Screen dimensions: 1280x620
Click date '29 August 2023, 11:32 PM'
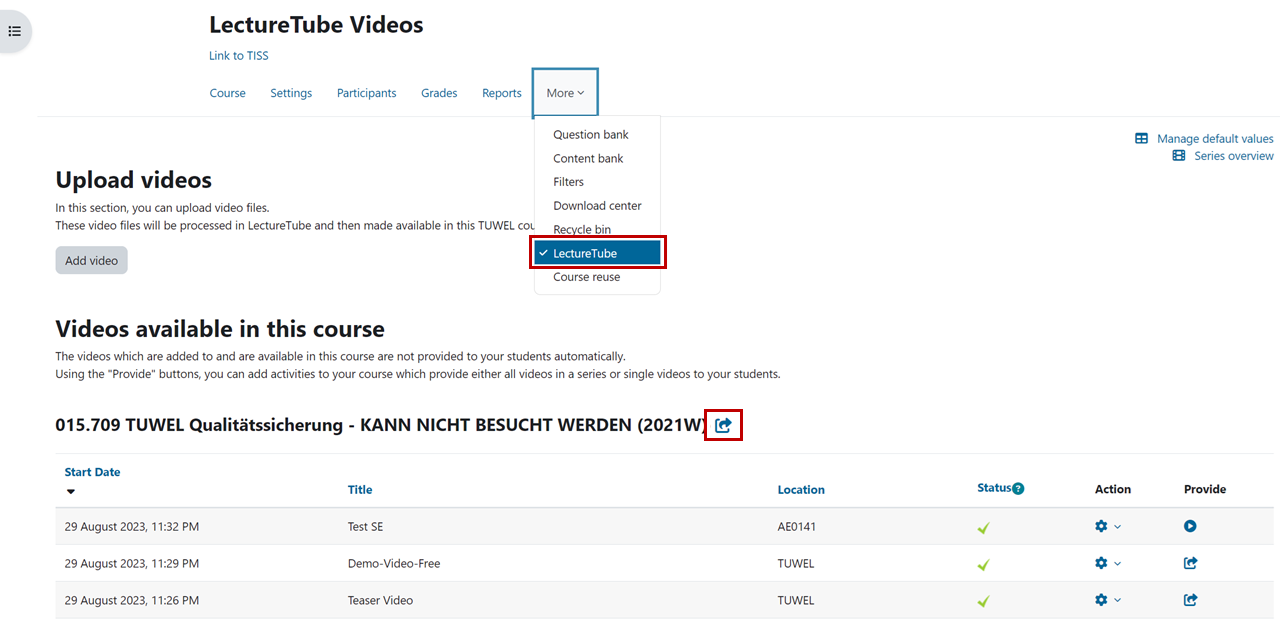click(x=132, y=526)
